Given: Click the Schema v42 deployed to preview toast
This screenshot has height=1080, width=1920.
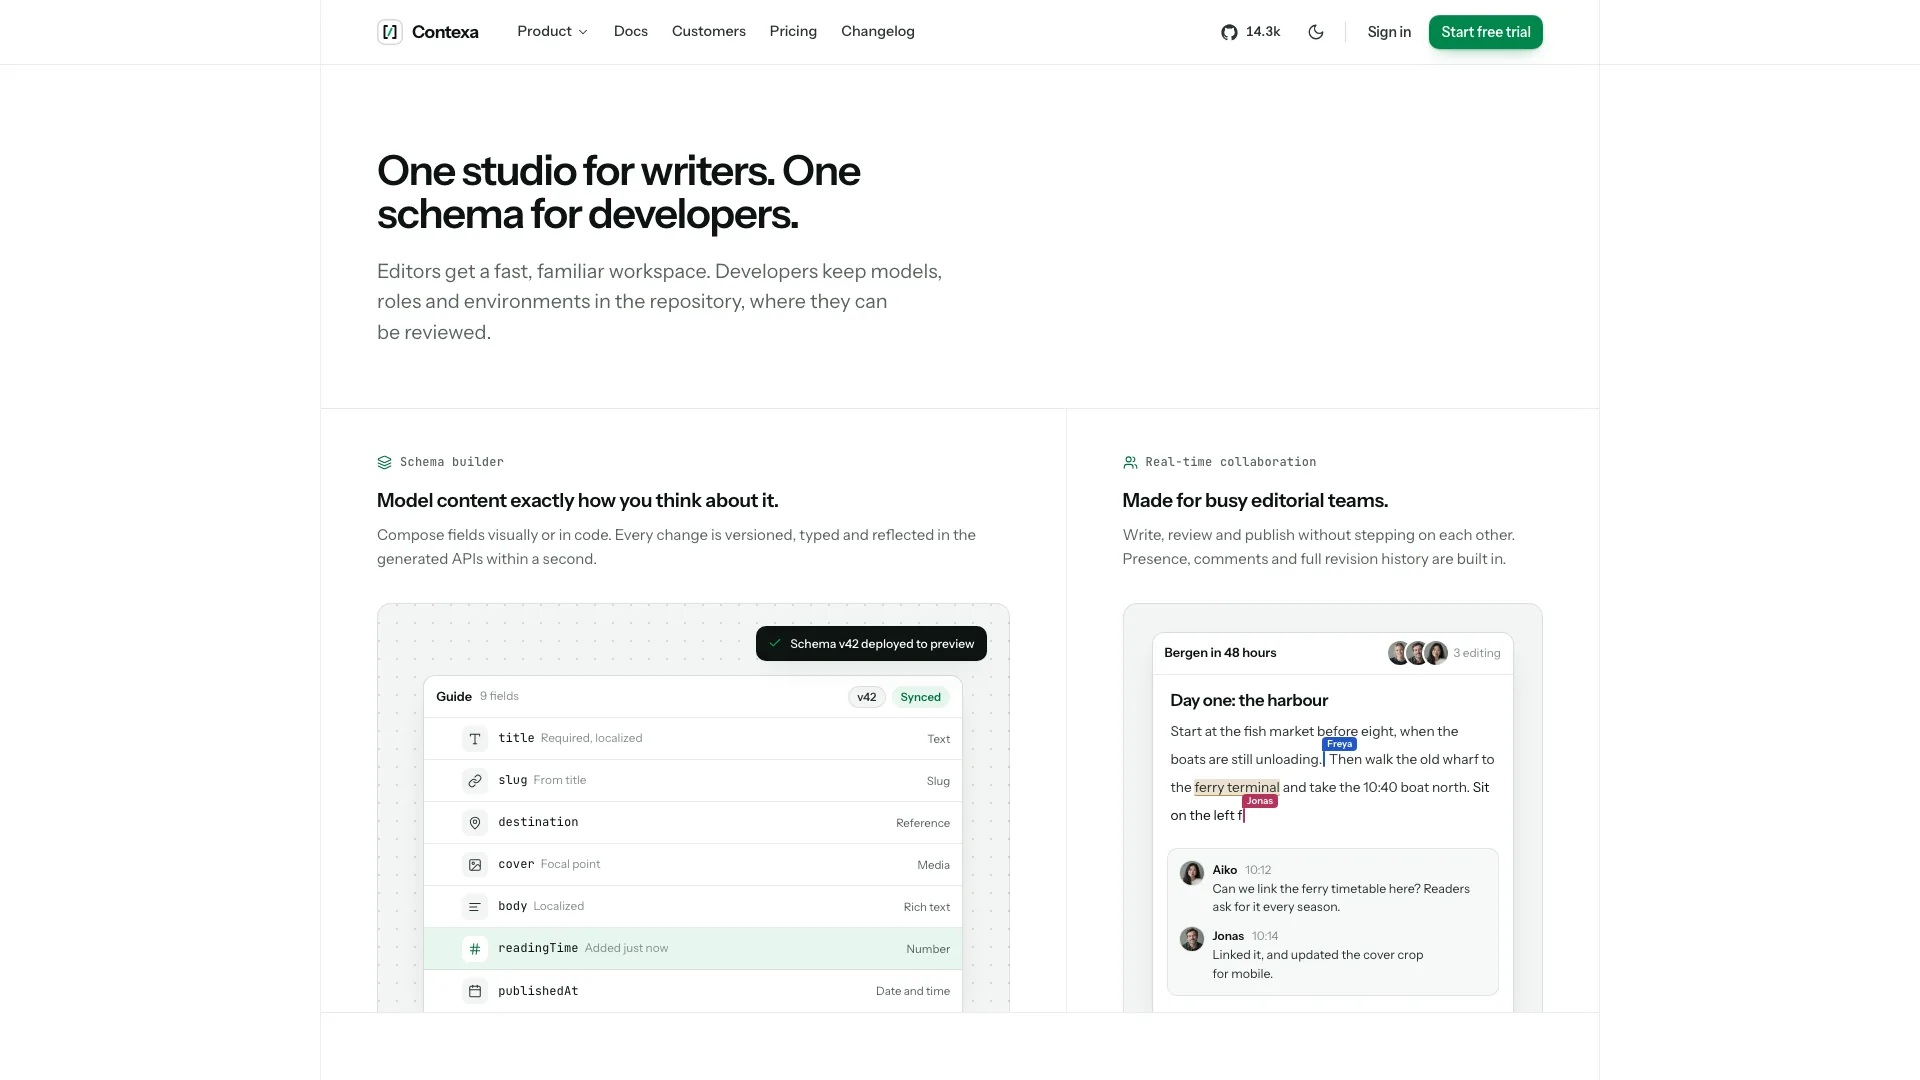Looking at the screenshot, I should (871, 643).
